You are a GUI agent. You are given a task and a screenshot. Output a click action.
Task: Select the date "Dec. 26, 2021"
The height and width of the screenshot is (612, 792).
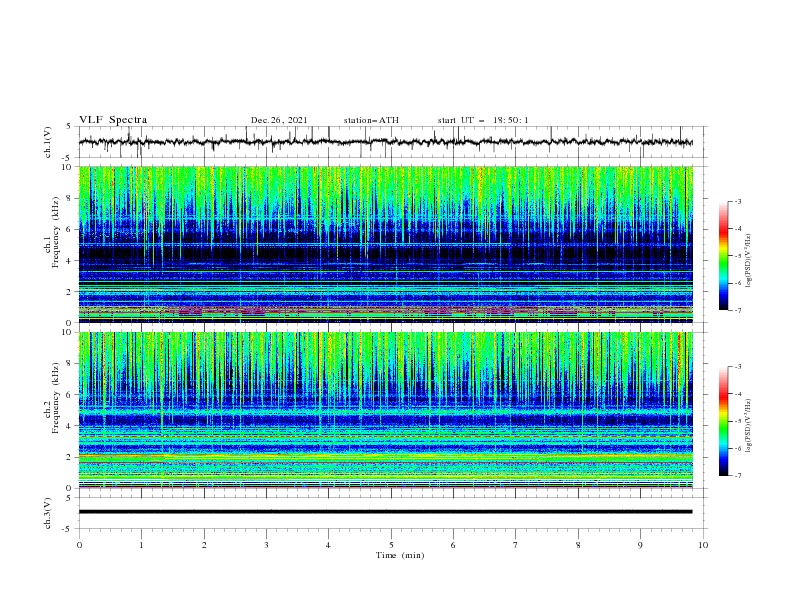tap(279, 120)
